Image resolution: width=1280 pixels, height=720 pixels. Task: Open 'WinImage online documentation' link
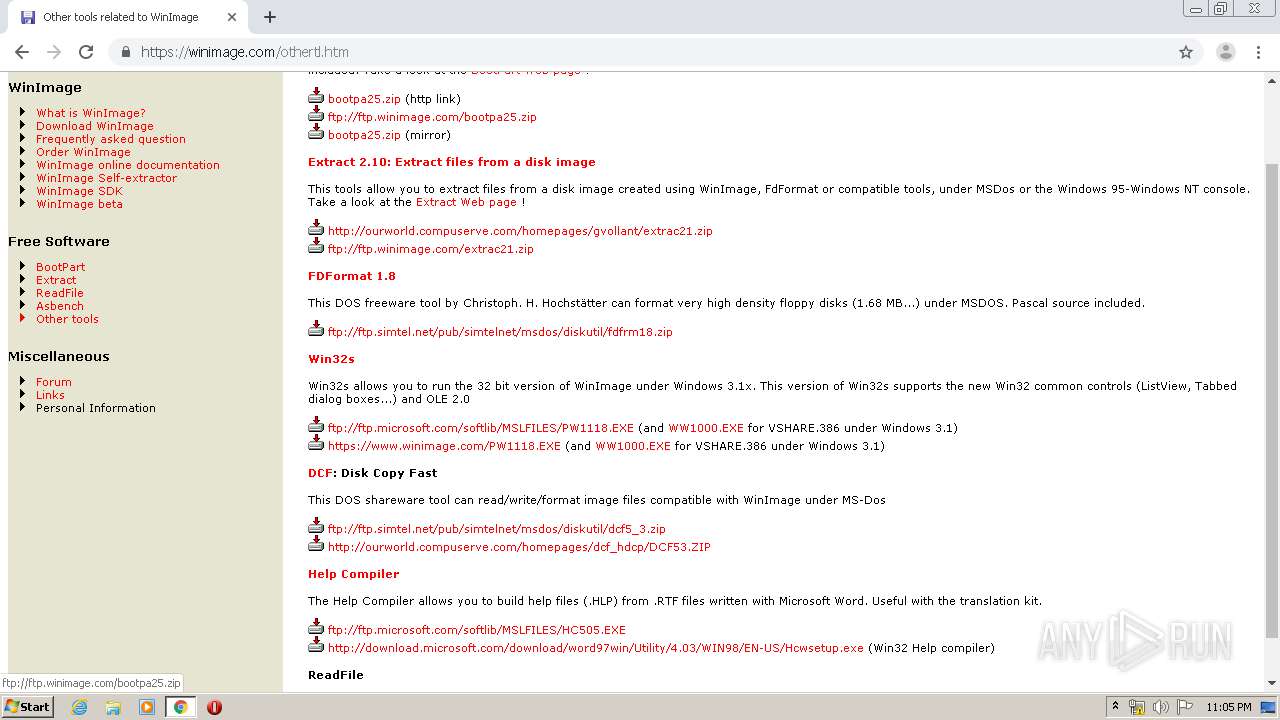(x=128, y=165)
